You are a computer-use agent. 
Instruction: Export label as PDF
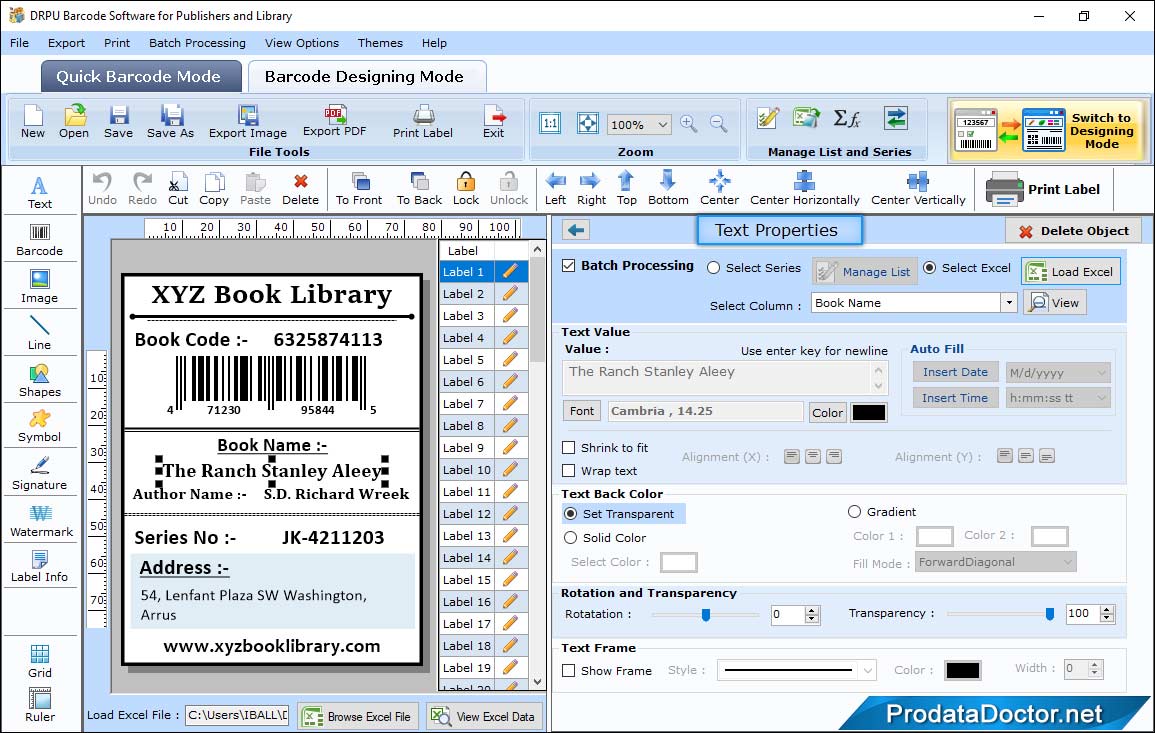coord(334,122)
